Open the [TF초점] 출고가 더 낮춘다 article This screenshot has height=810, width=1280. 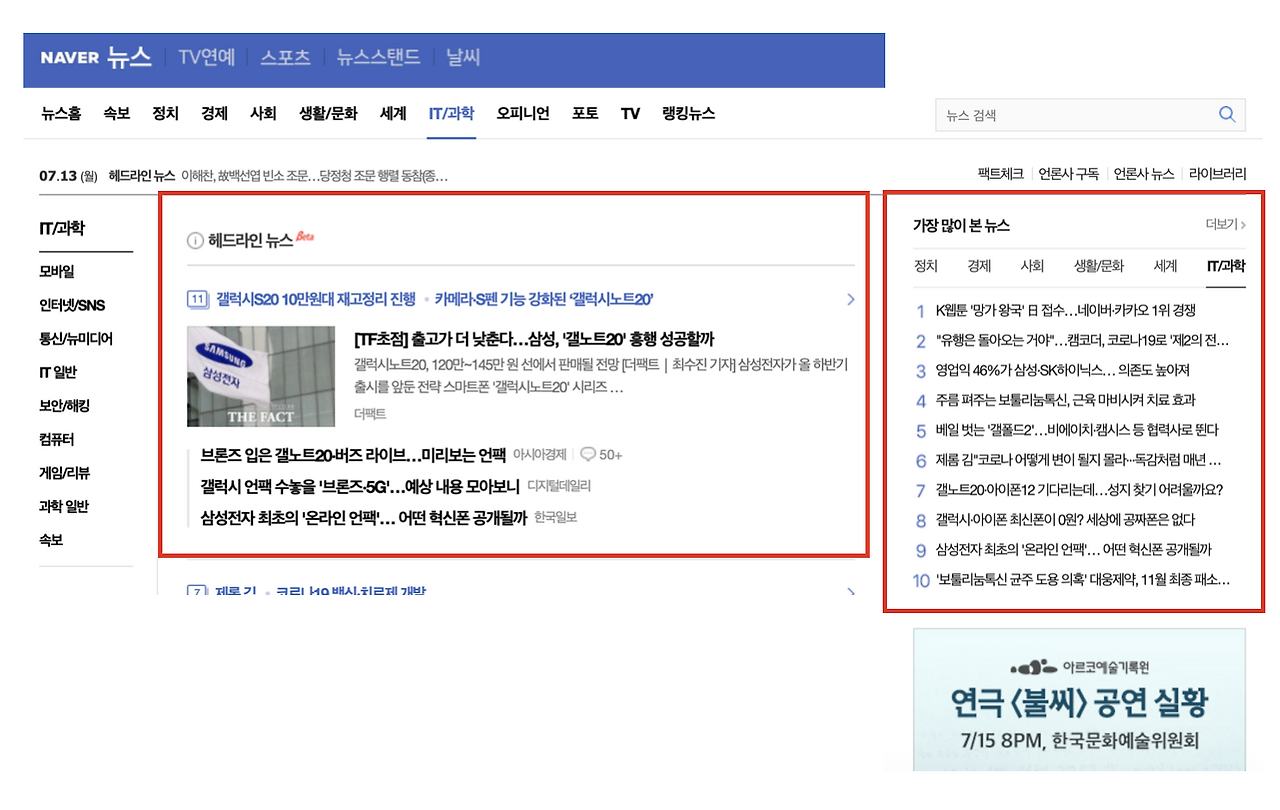click(x=534, y=339)
